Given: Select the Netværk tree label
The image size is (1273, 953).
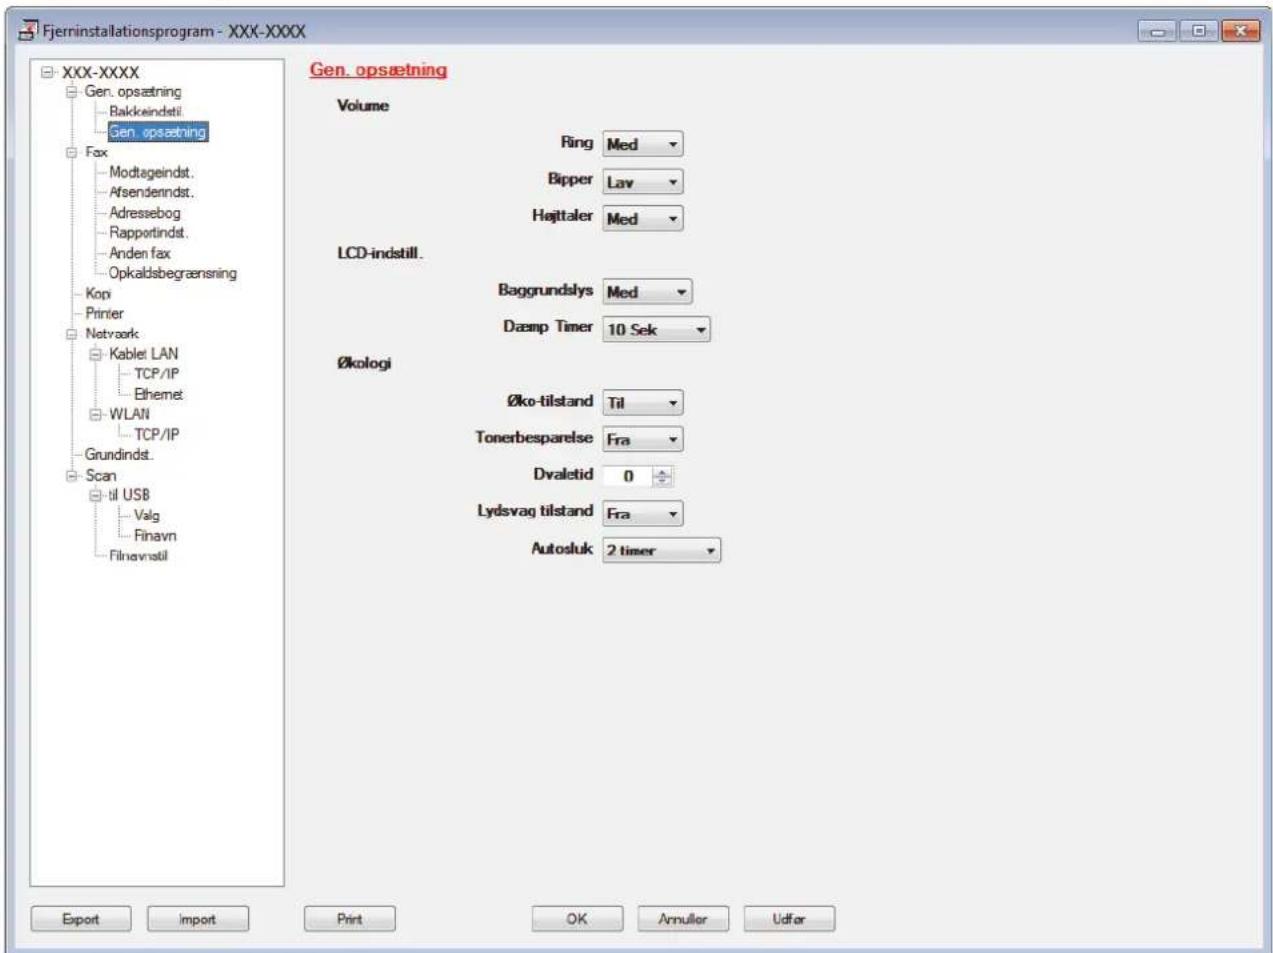Looking at the screenshot, I should tap(112, 334).
